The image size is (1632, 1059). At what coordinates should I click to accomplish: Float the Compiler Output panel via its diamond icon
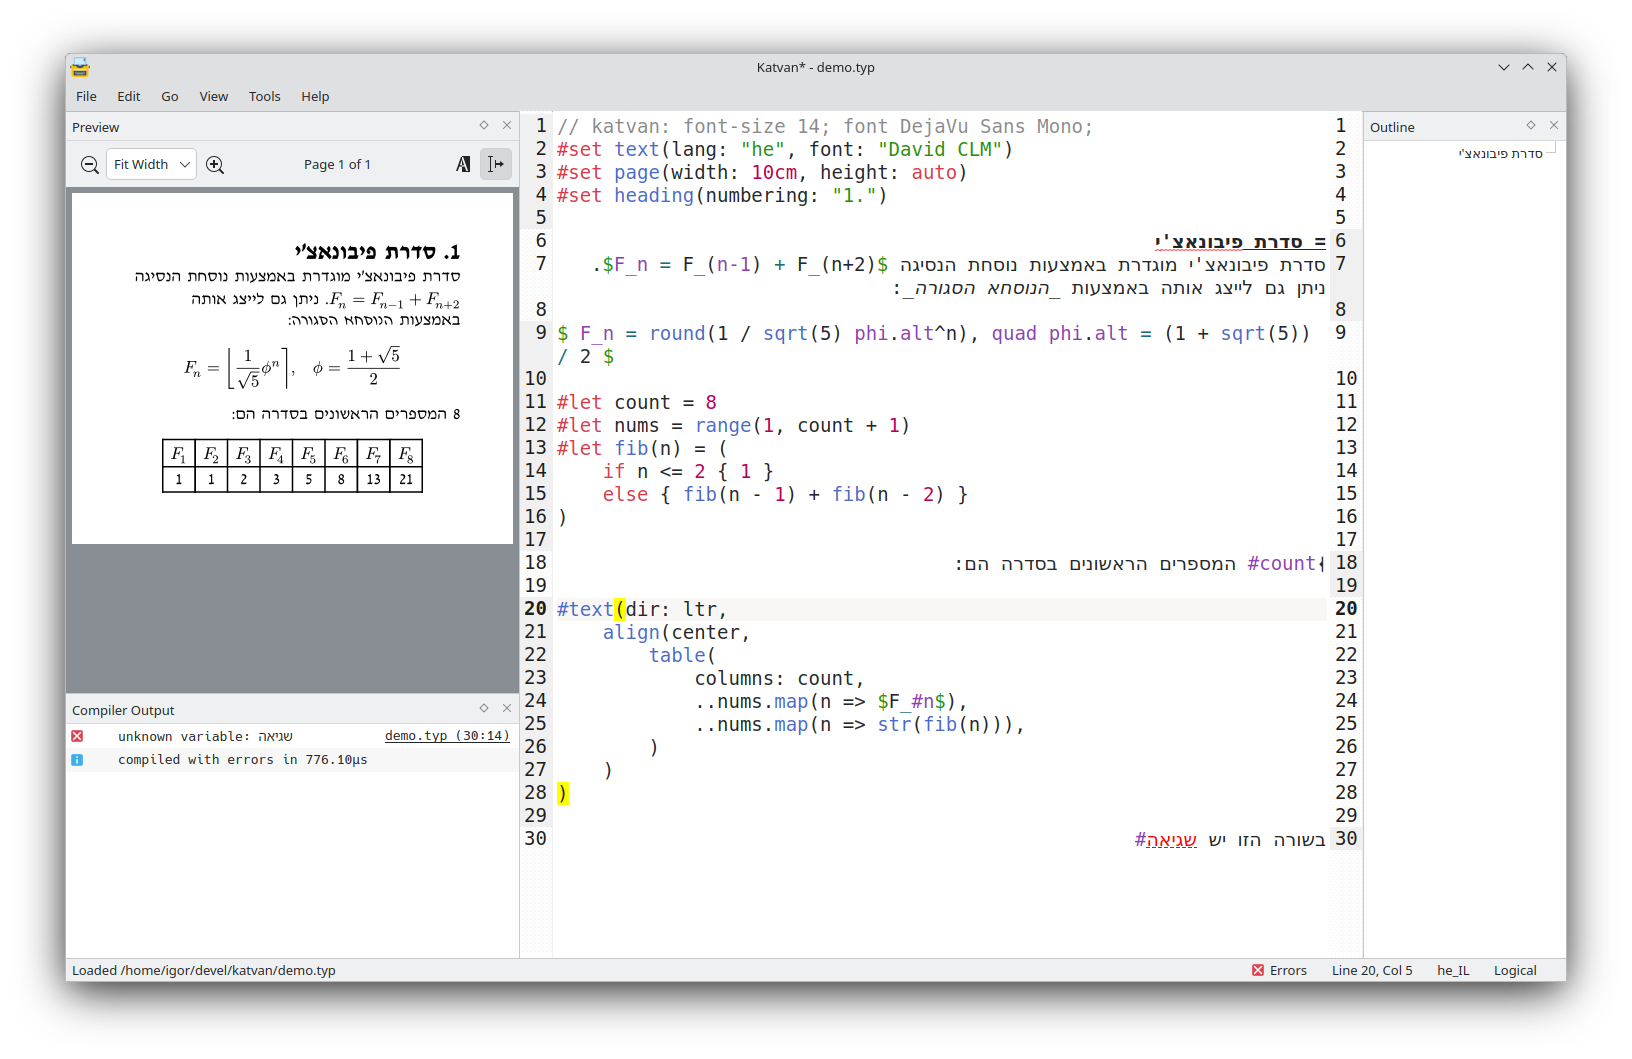click(x=483, y=709)
